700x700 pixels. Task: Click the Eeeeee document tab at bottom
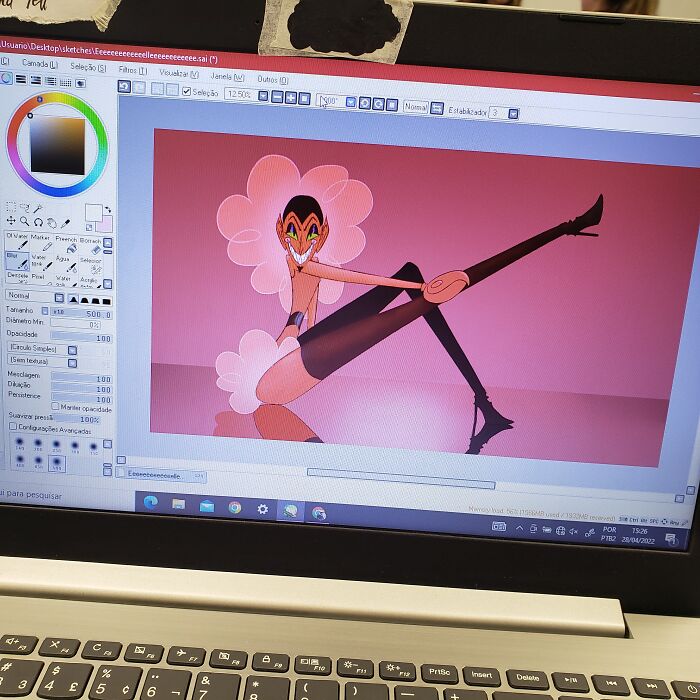click(x=158, y=475)
